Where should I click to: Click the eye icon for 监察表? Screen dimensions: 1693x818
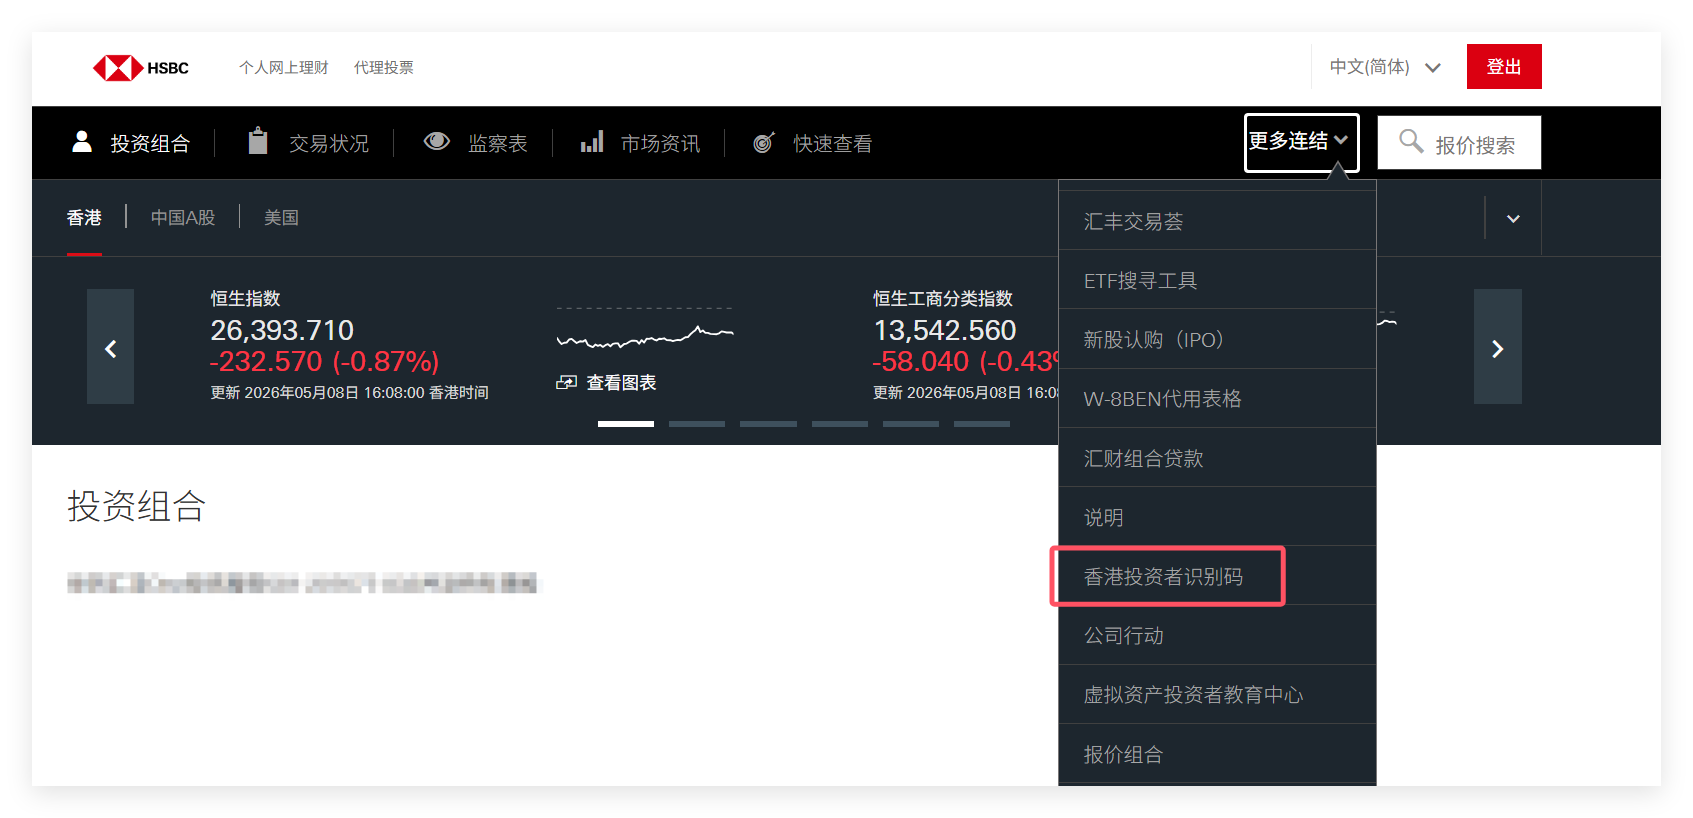tap(437, 141)
